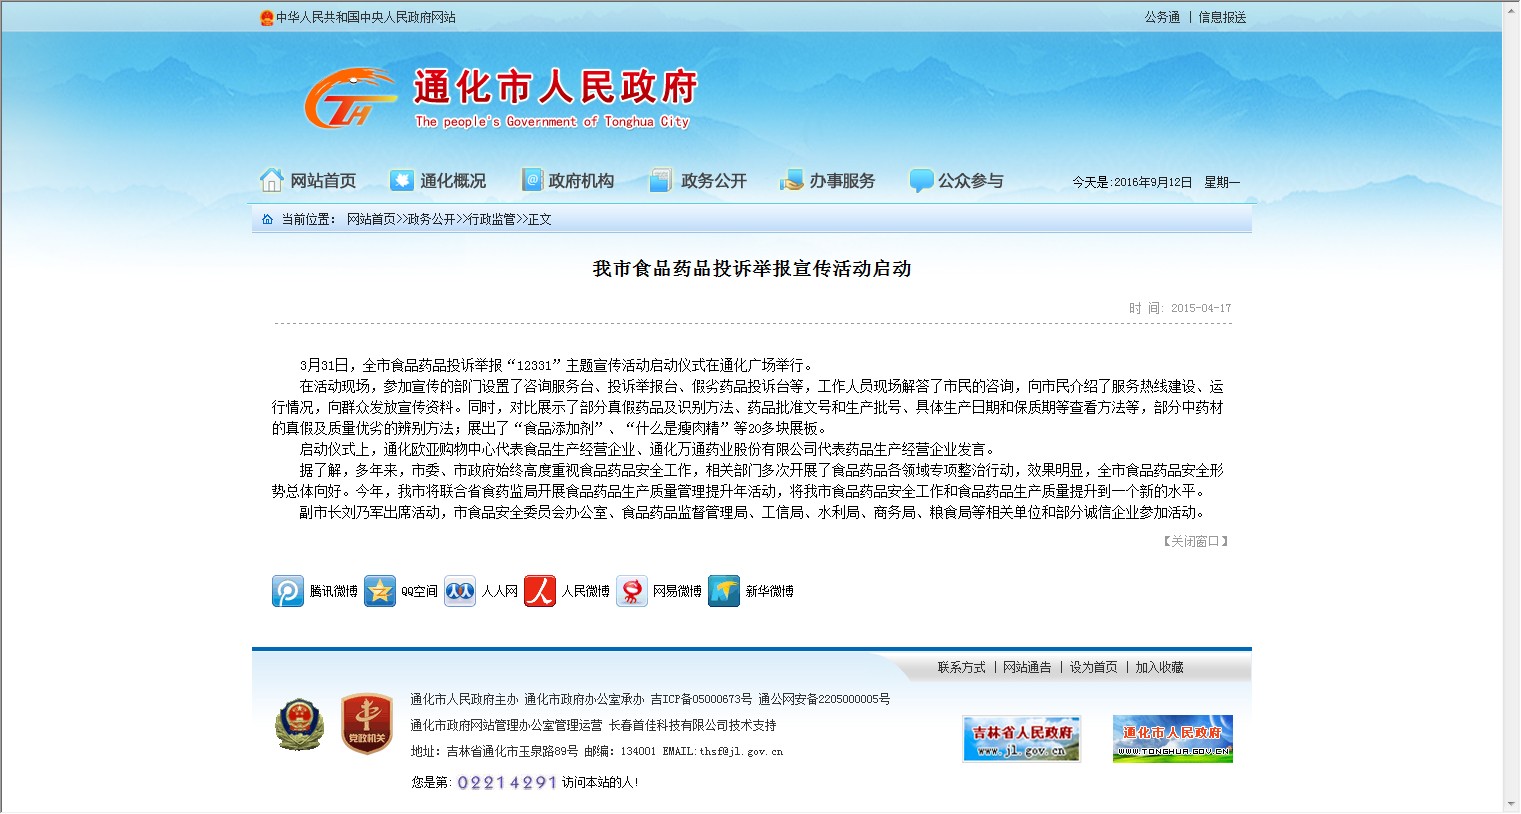Open the 网站首页 navigation menu

[x=309, y=181]
